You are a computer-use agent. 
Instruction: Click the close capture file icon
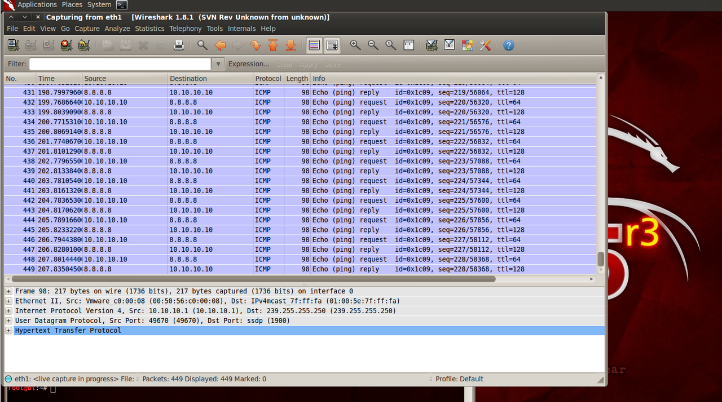143,45
